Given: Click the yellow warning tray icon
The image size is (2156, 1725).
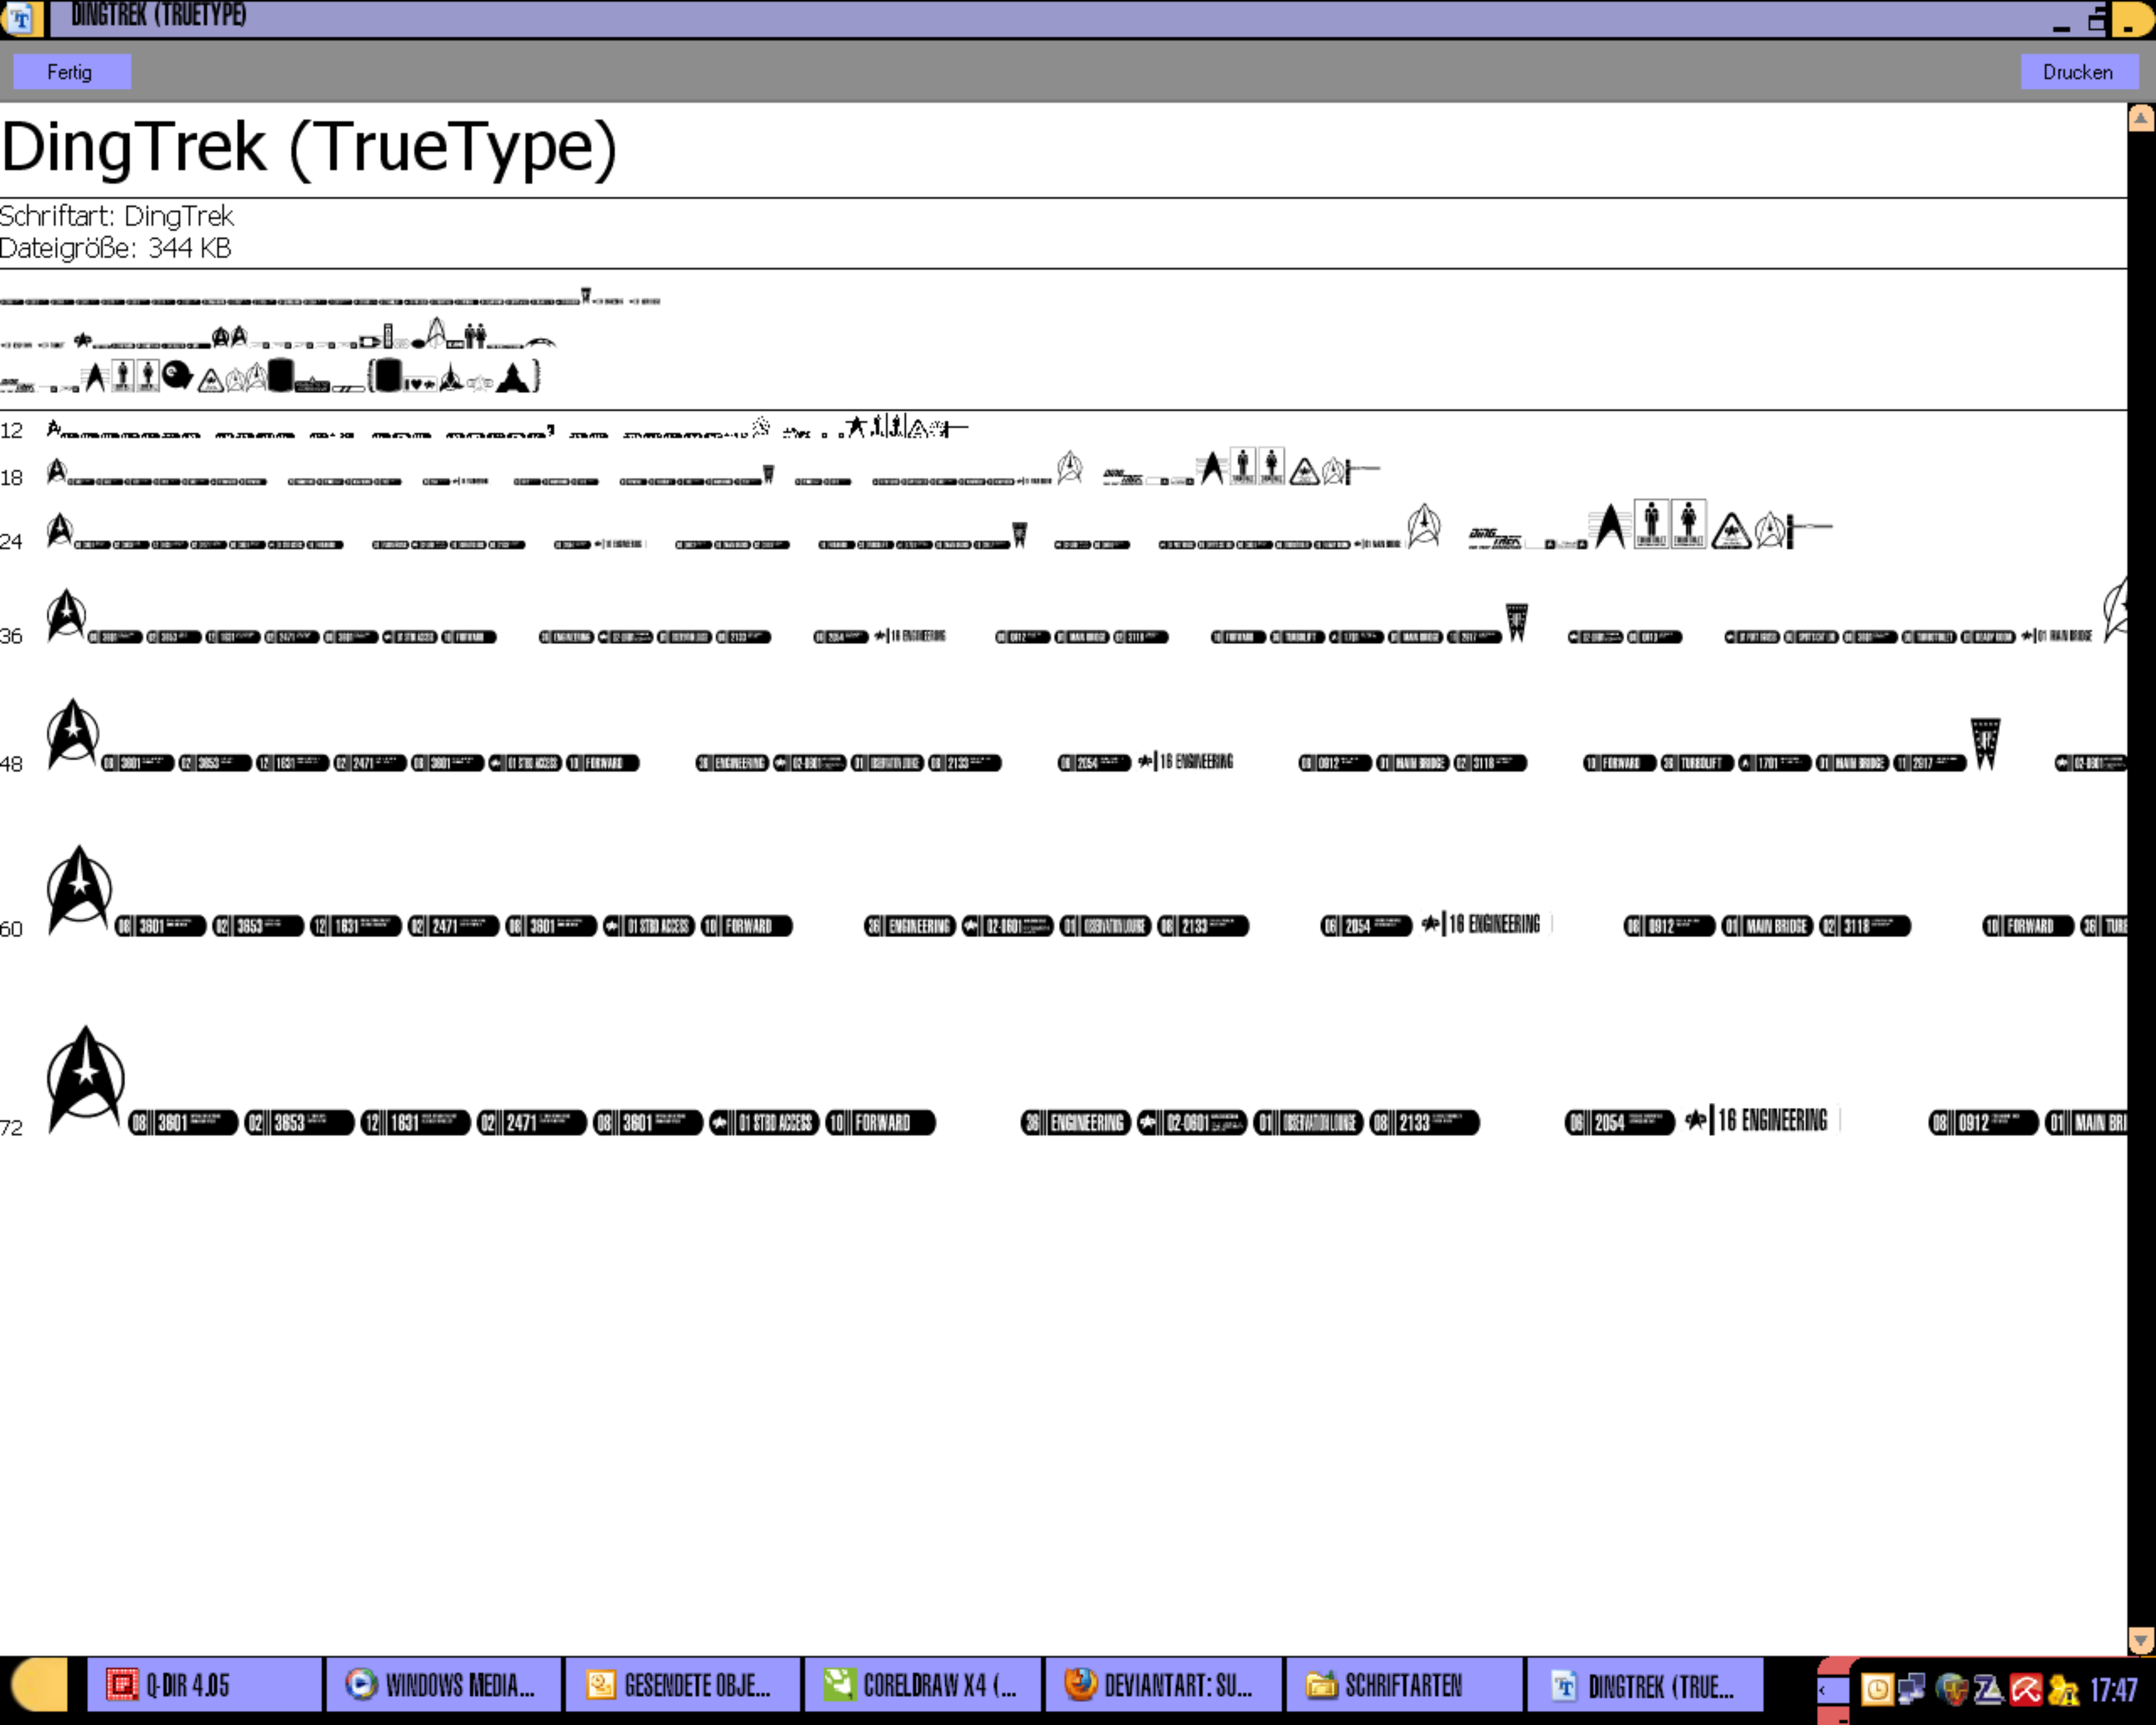Looking at the screenshot, I should (x=2063, y=1690).
